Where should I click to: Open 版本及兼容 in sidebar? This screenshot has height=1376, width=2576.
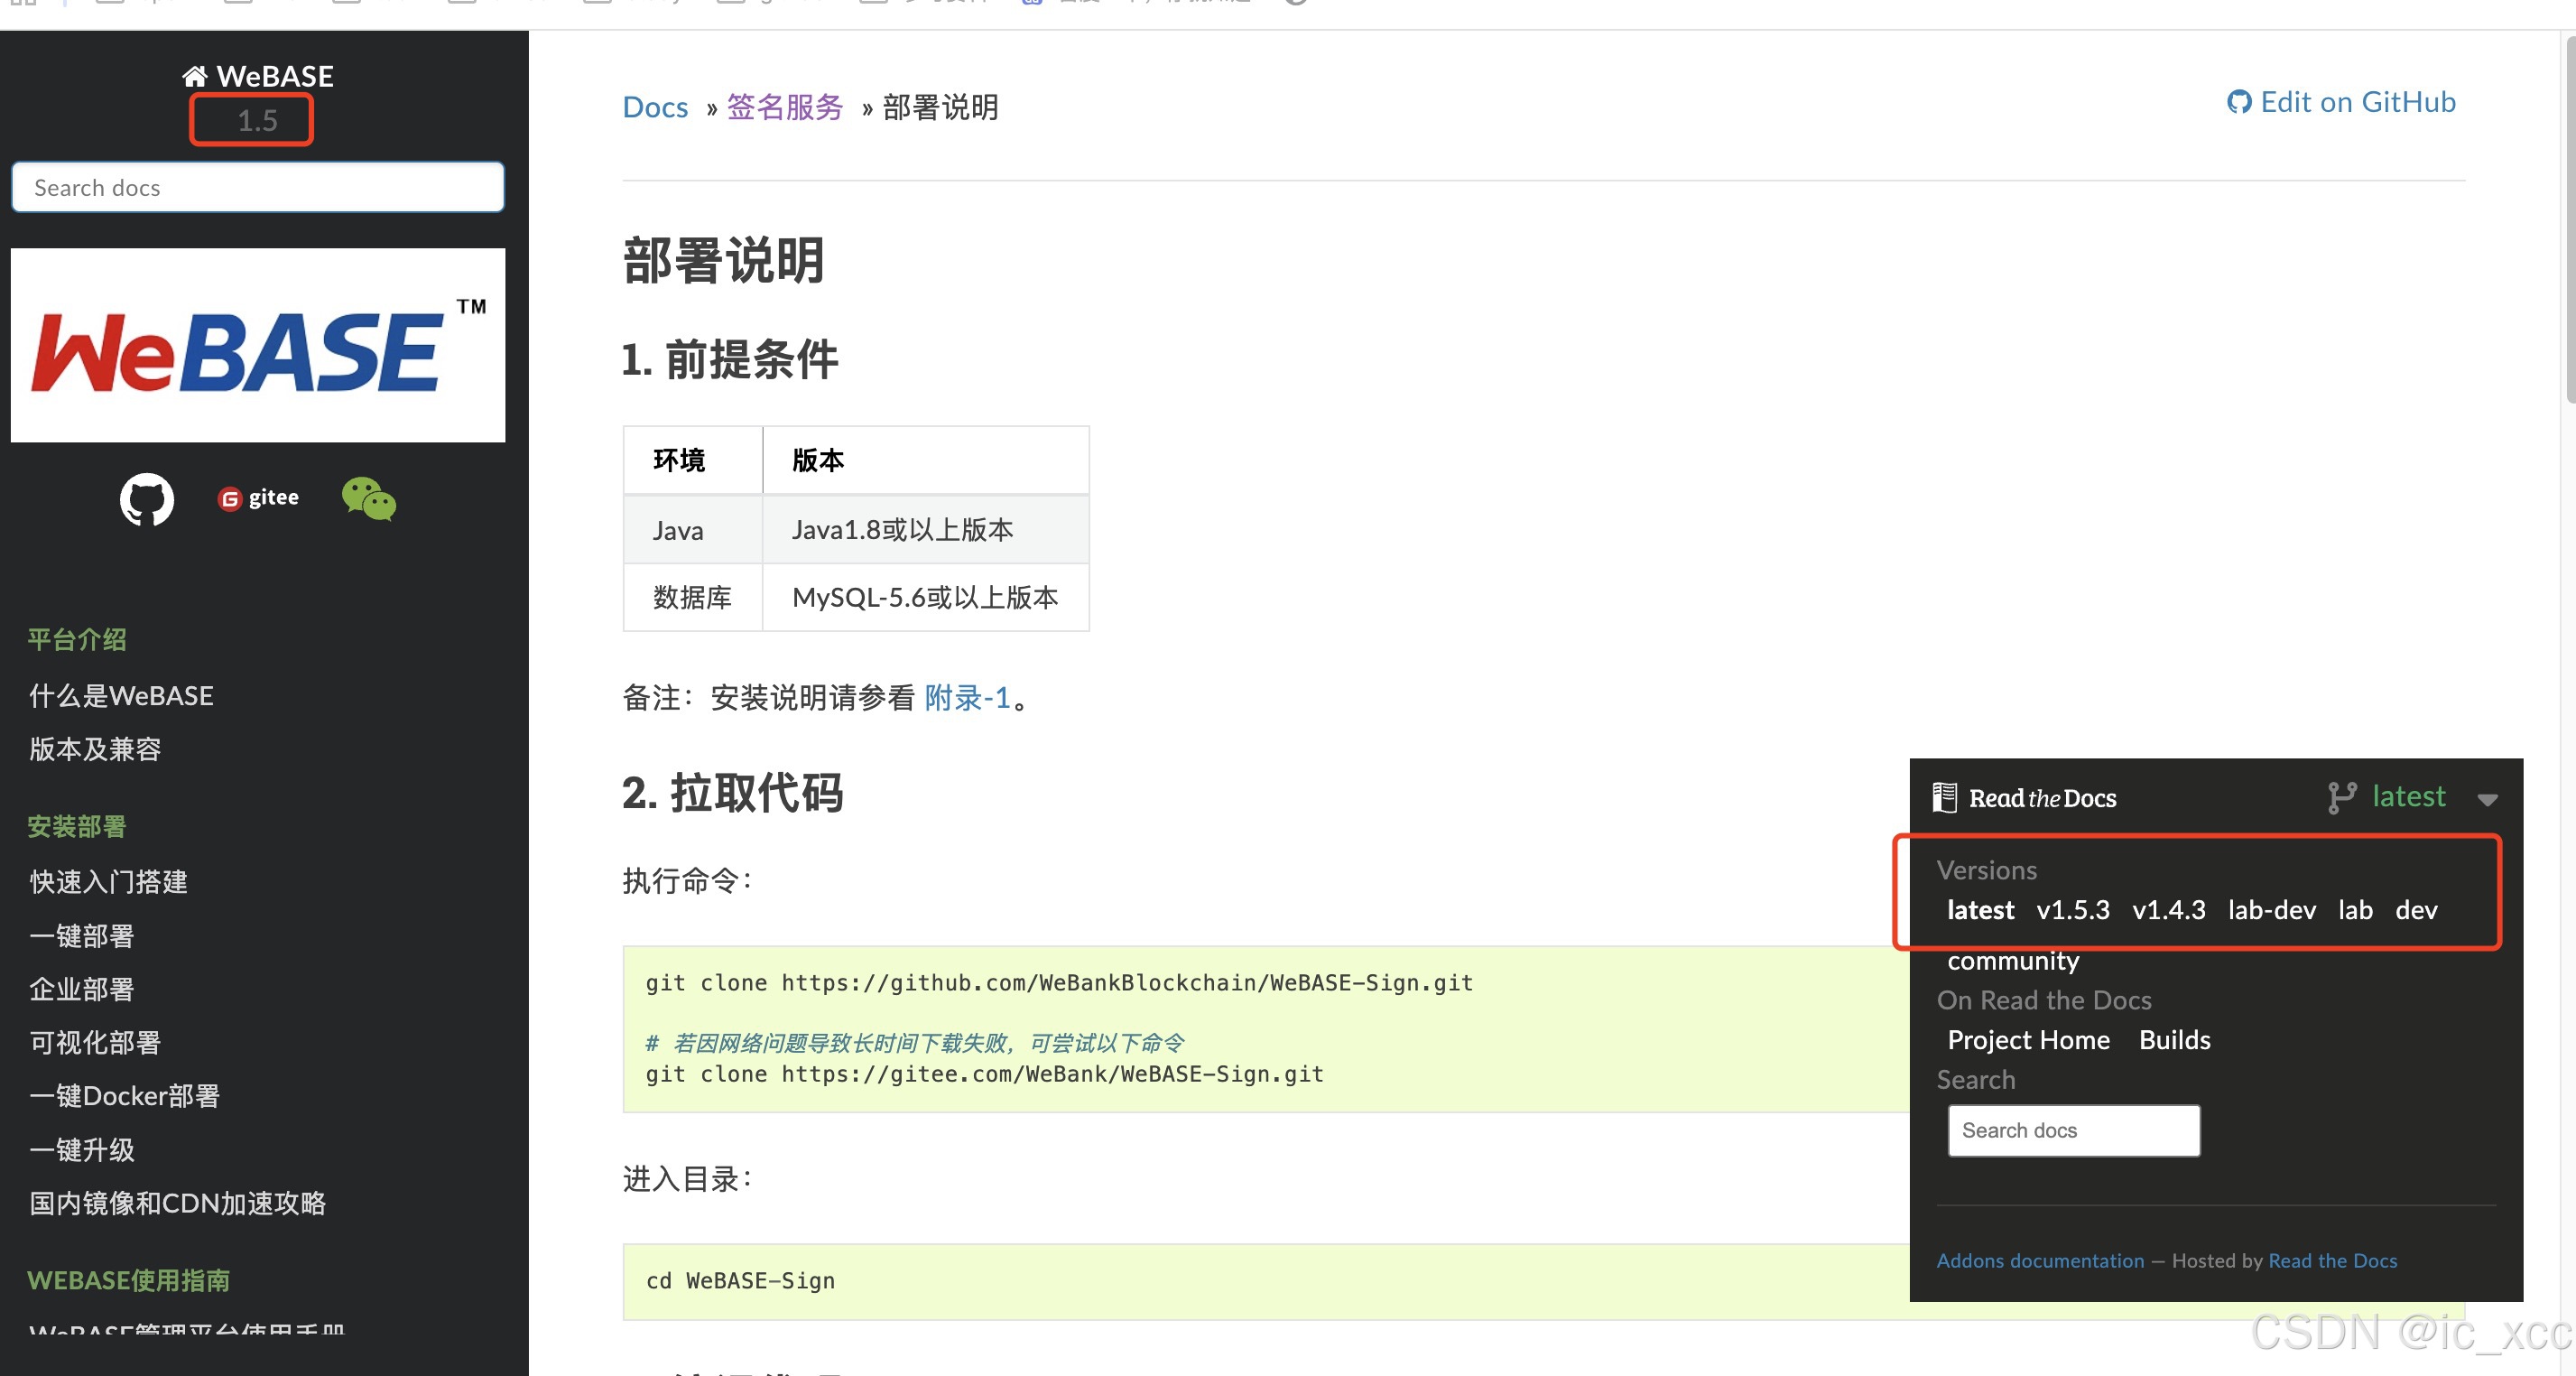95,749
